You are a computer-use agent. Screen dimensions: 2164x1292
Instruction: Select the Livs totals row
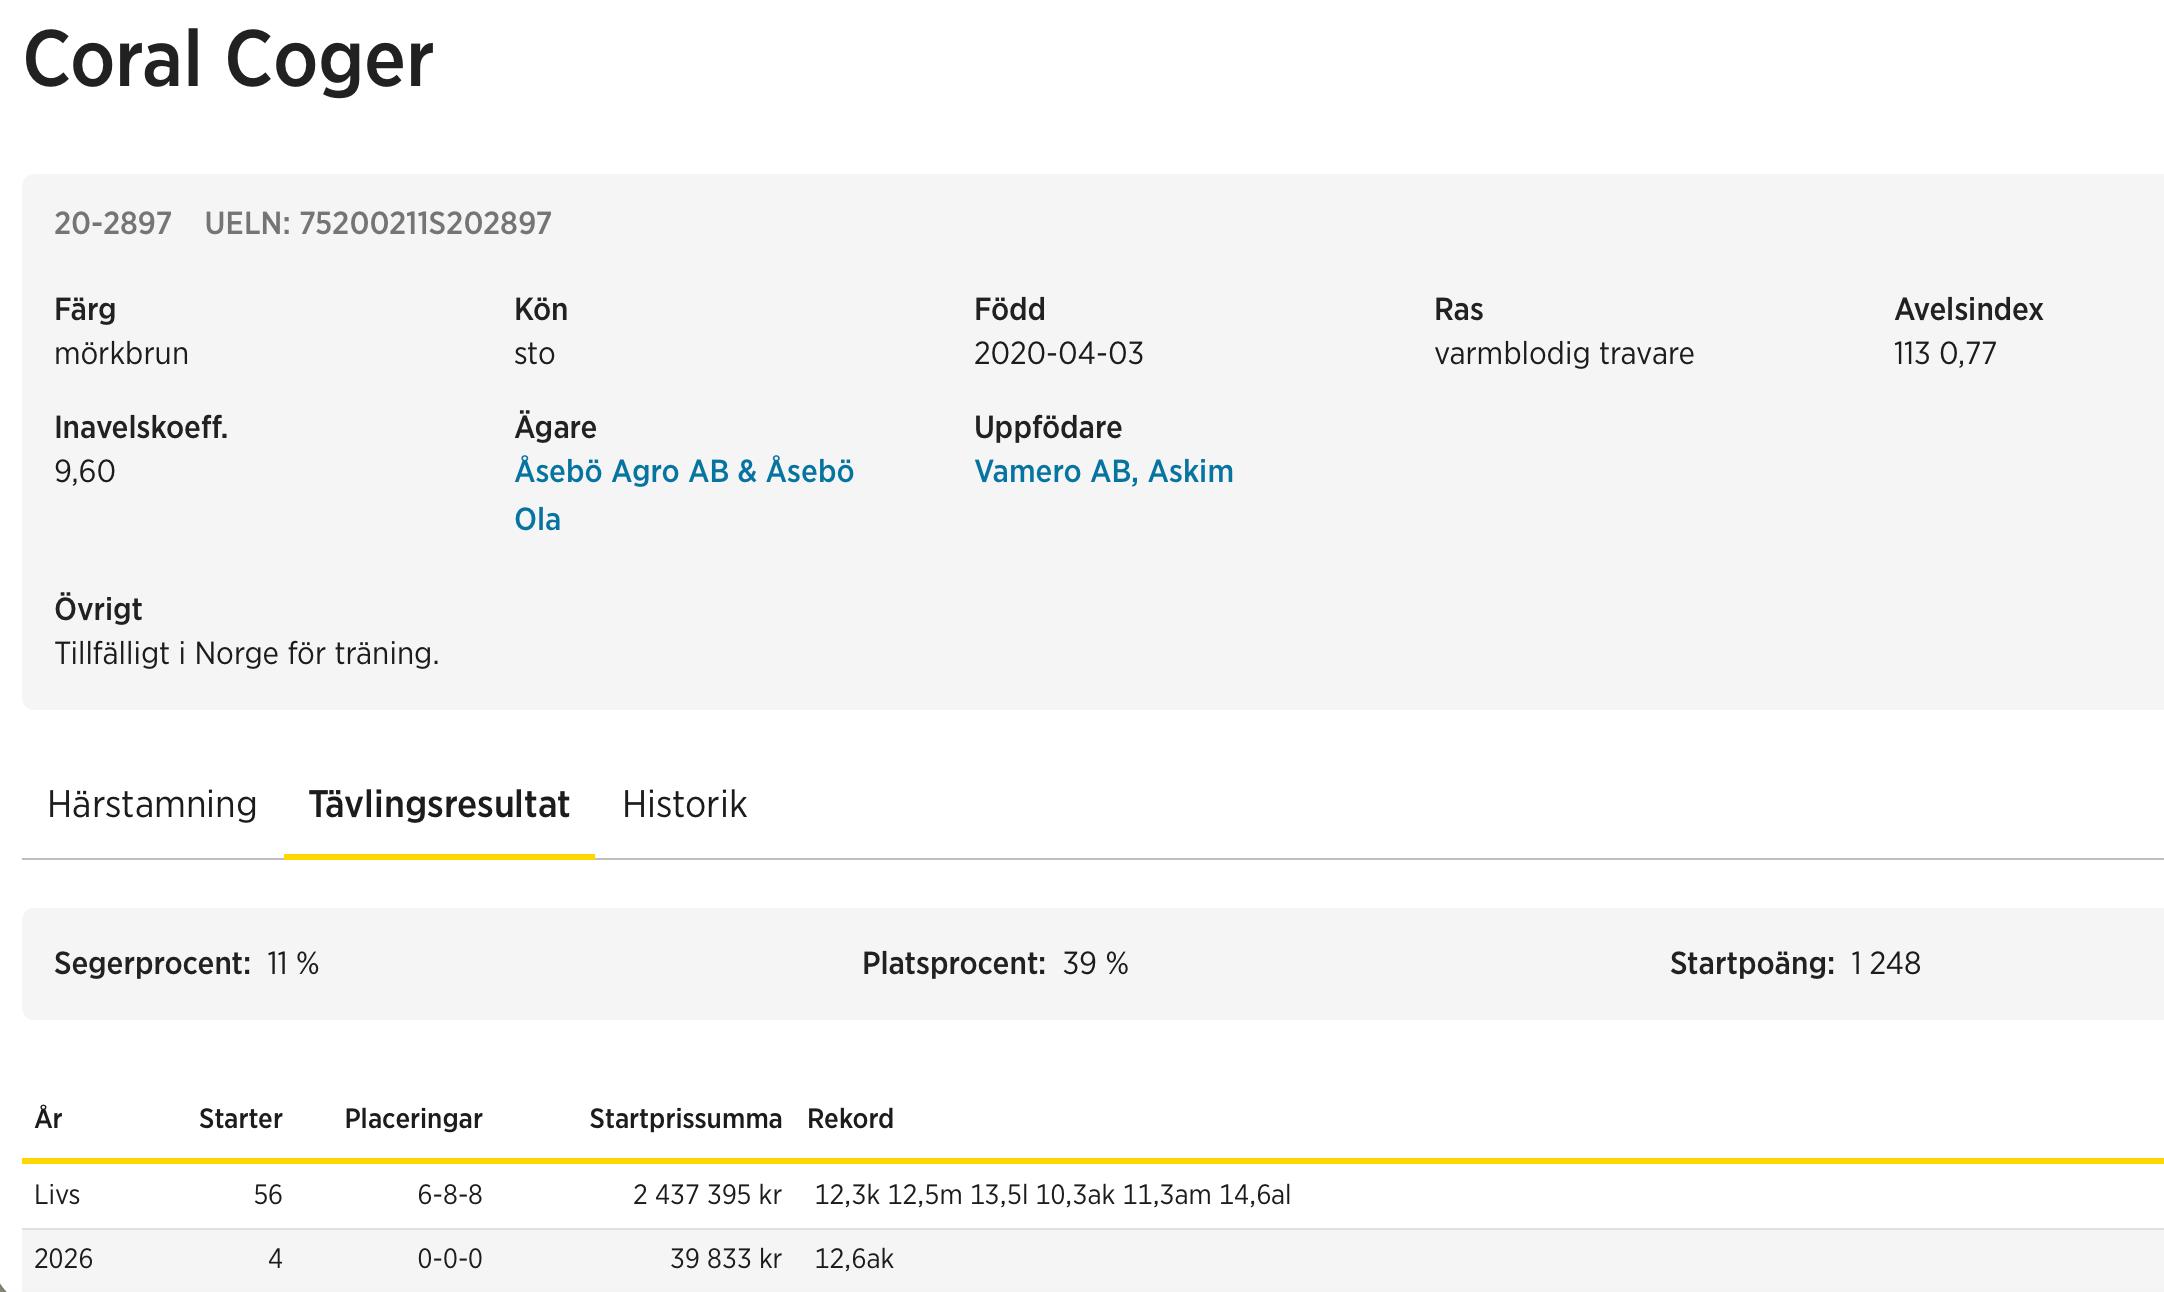click(57, 1194)
